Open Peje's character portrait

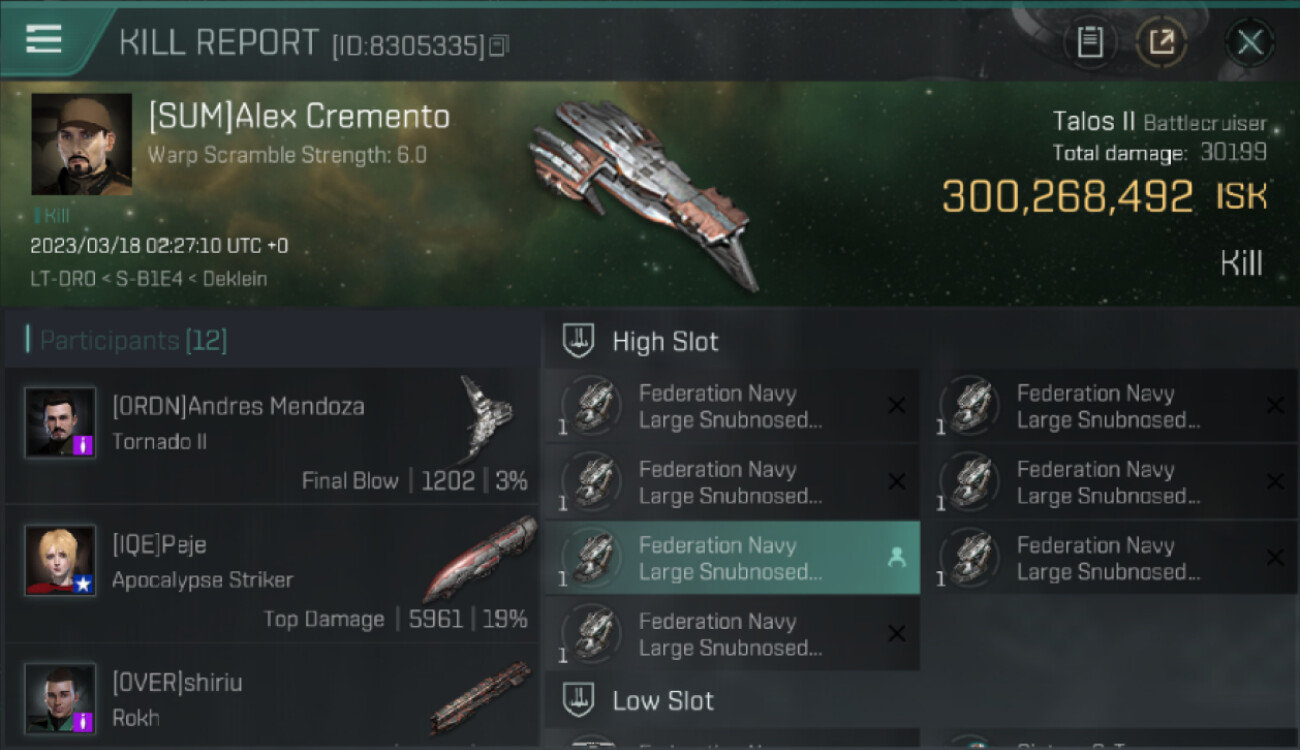[60, 560]
